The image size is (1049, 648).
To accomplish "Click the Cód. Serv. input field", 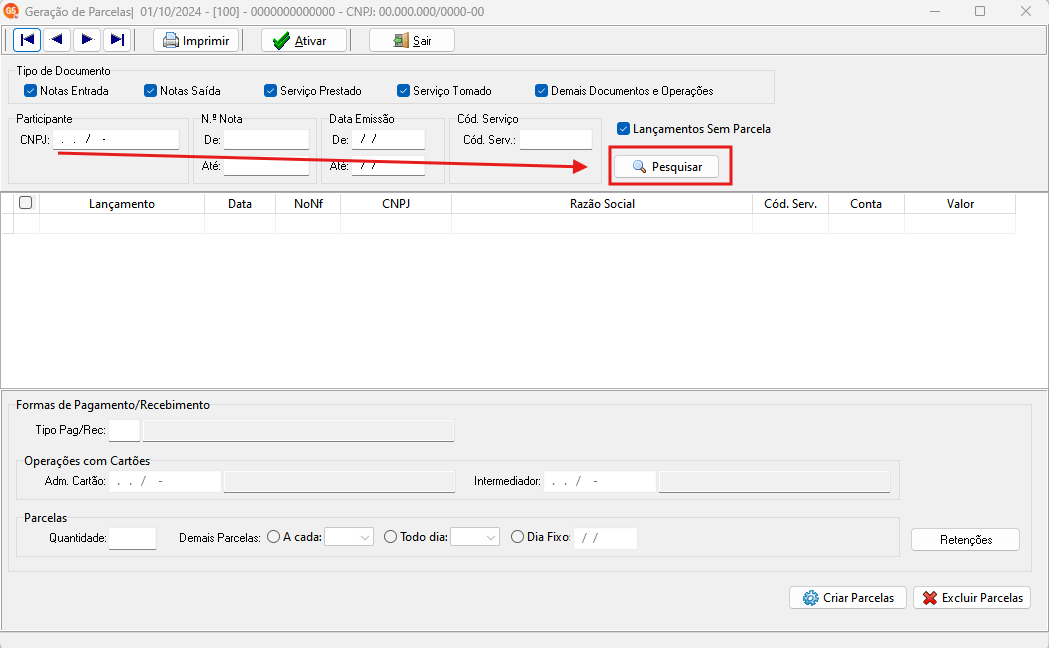I will click(556, 140).
